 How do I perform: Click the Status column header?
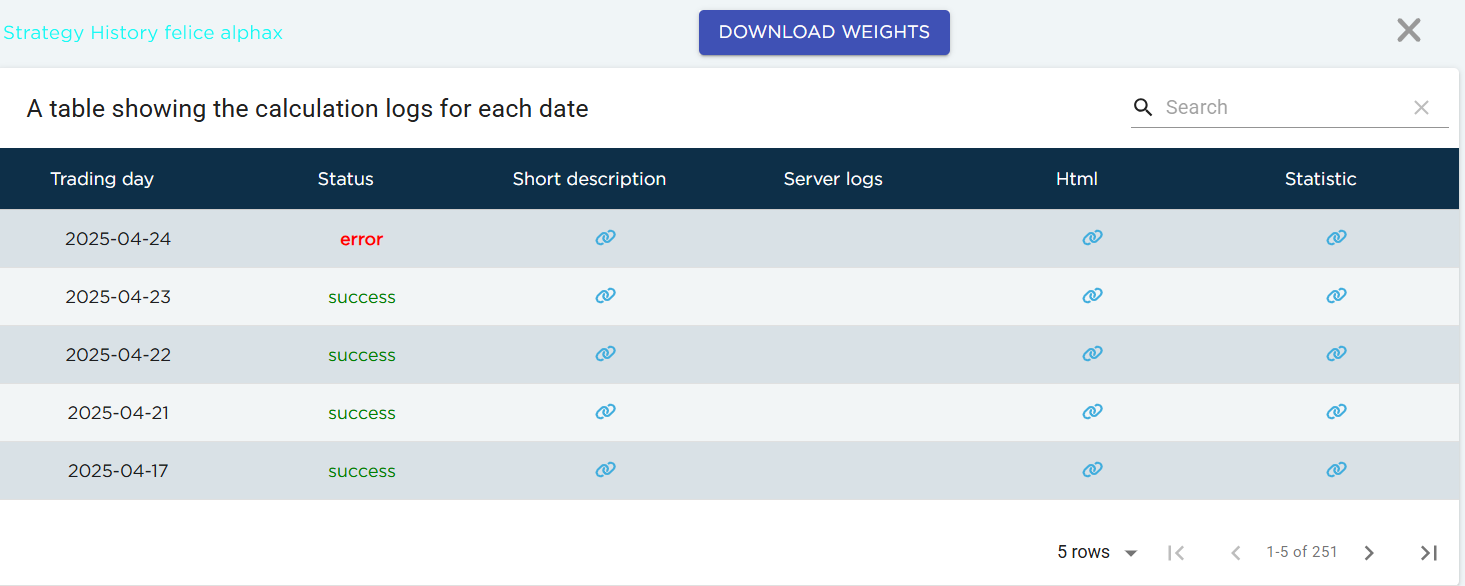(345, 179)
